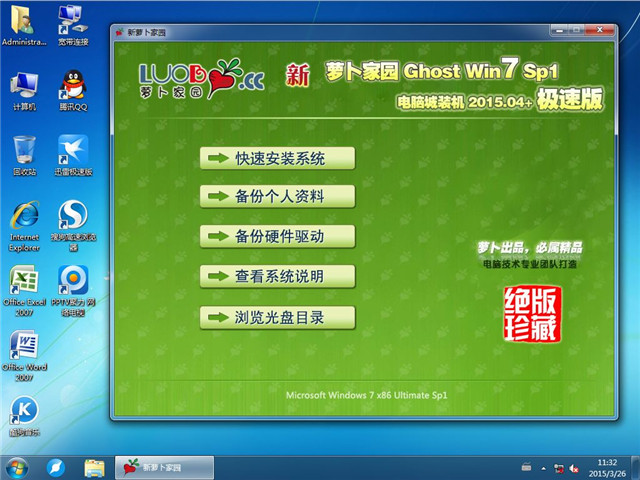Click the keyboard input tray icon
This screenshot has width=640, height=480.
[x=527, y=468]
